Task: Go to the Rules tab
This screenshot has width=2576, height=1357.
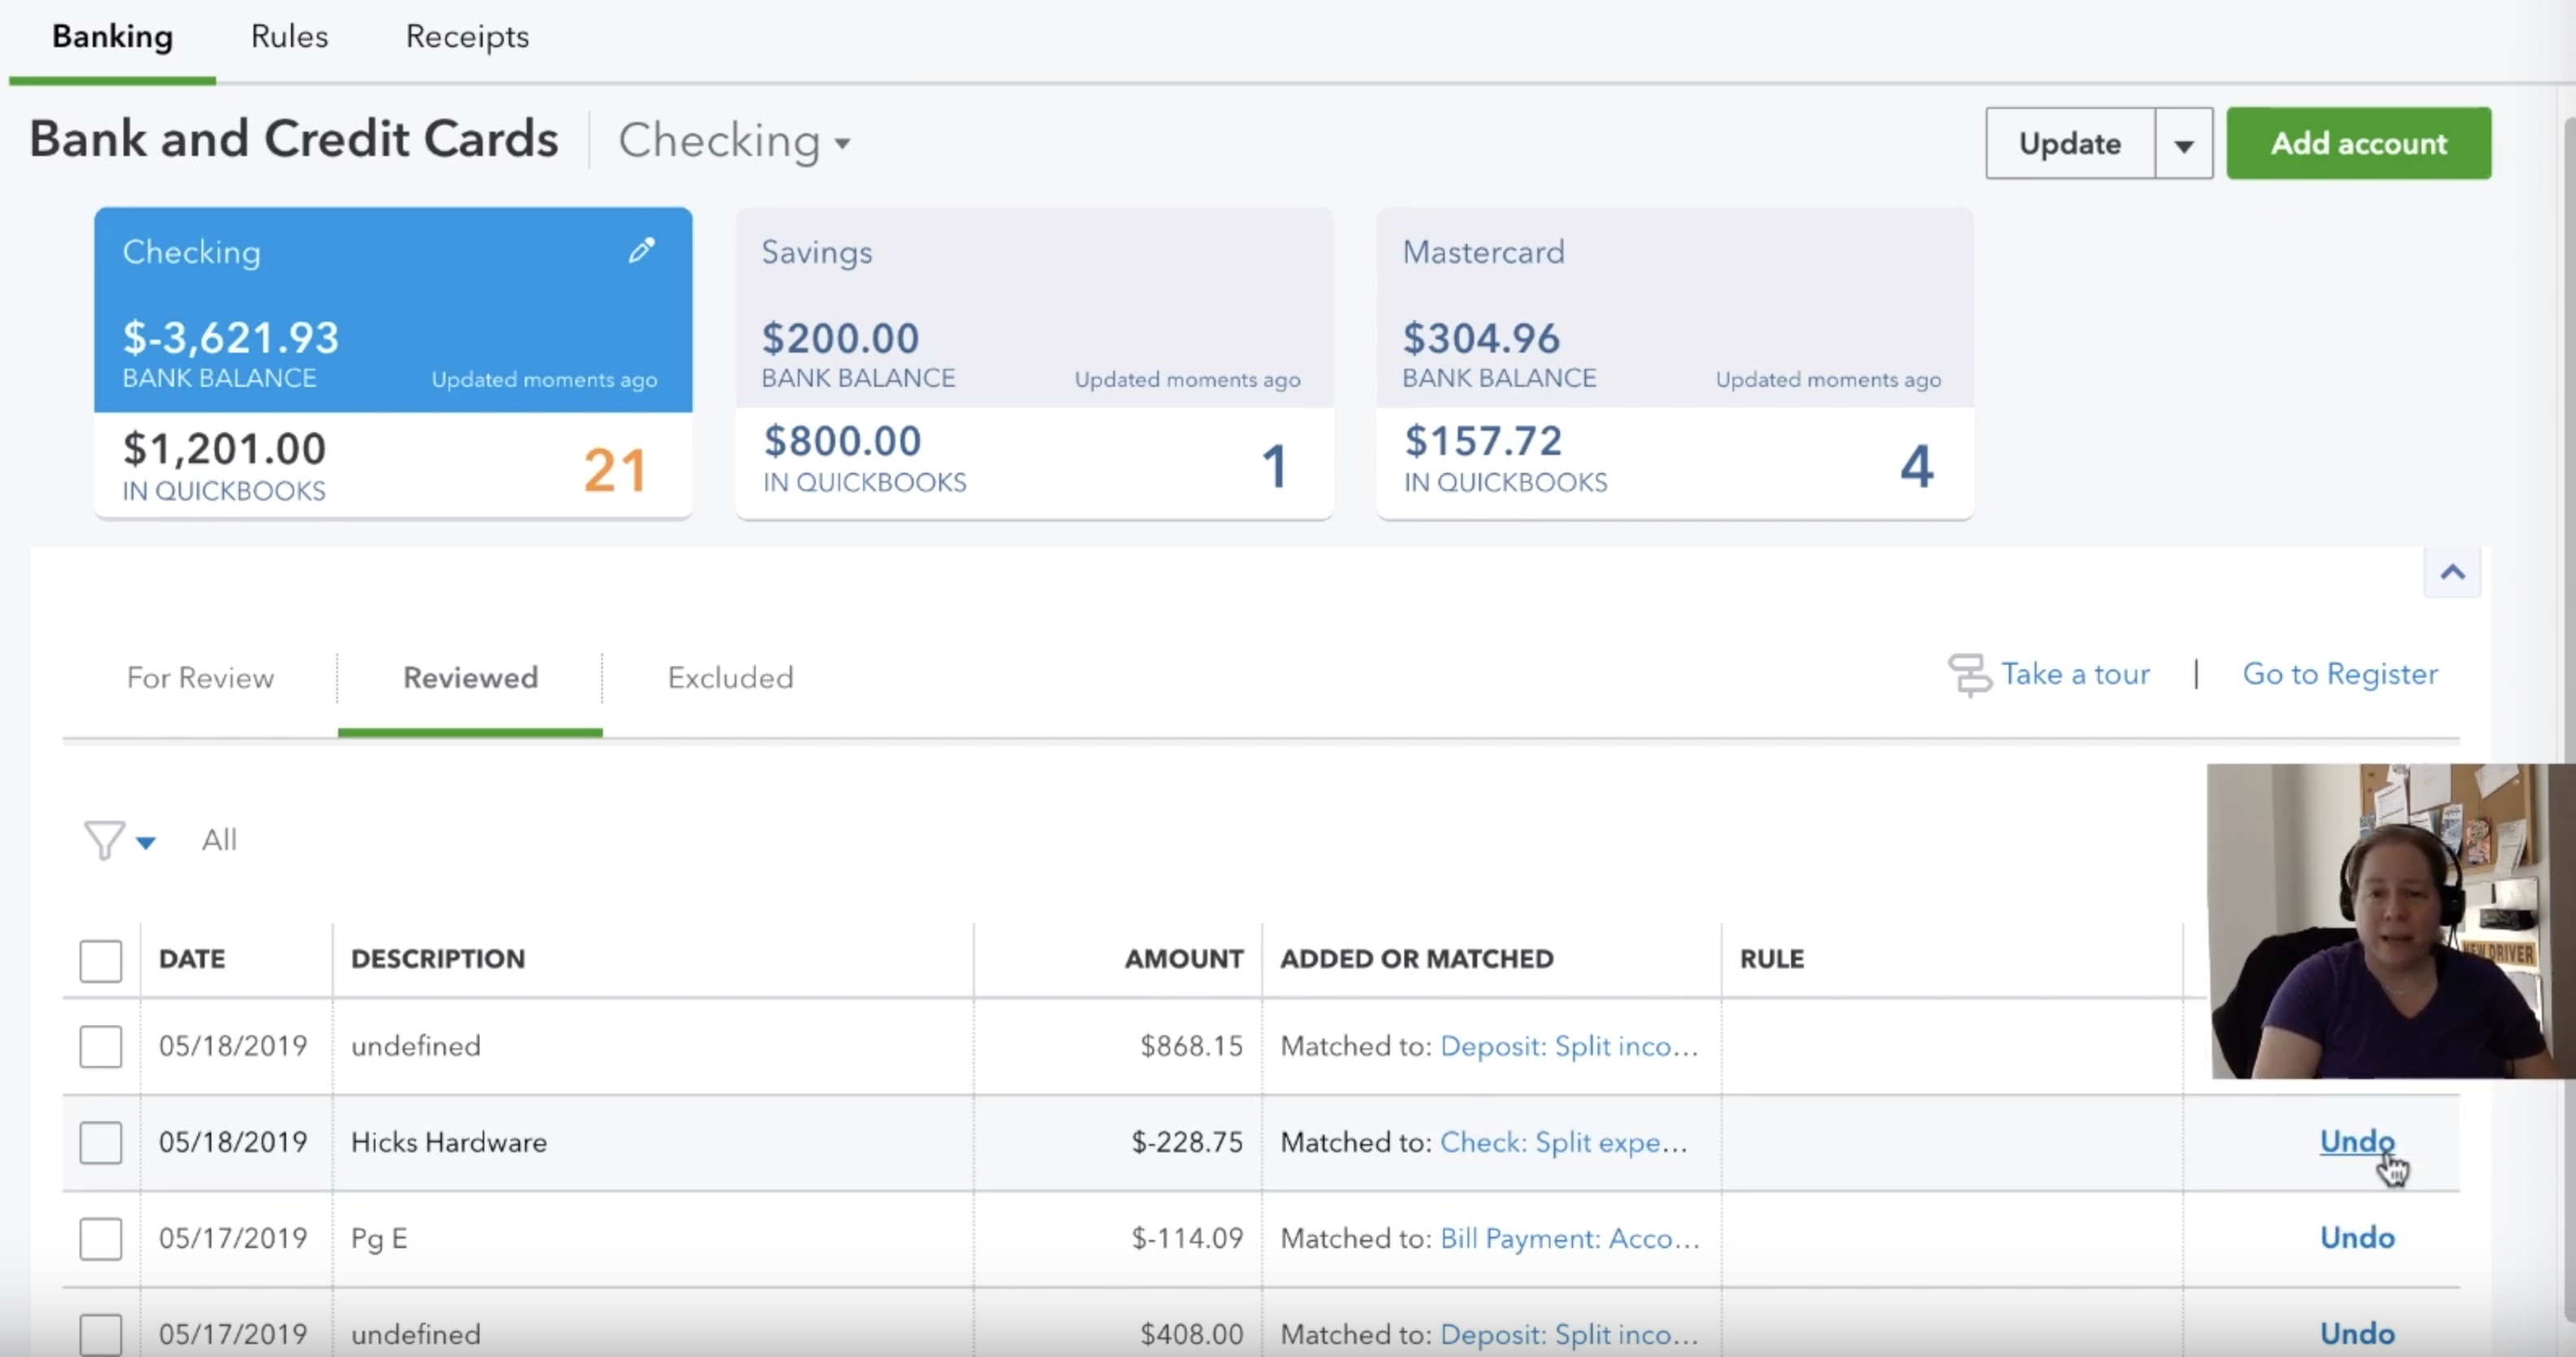Action: tap(289, 37)
